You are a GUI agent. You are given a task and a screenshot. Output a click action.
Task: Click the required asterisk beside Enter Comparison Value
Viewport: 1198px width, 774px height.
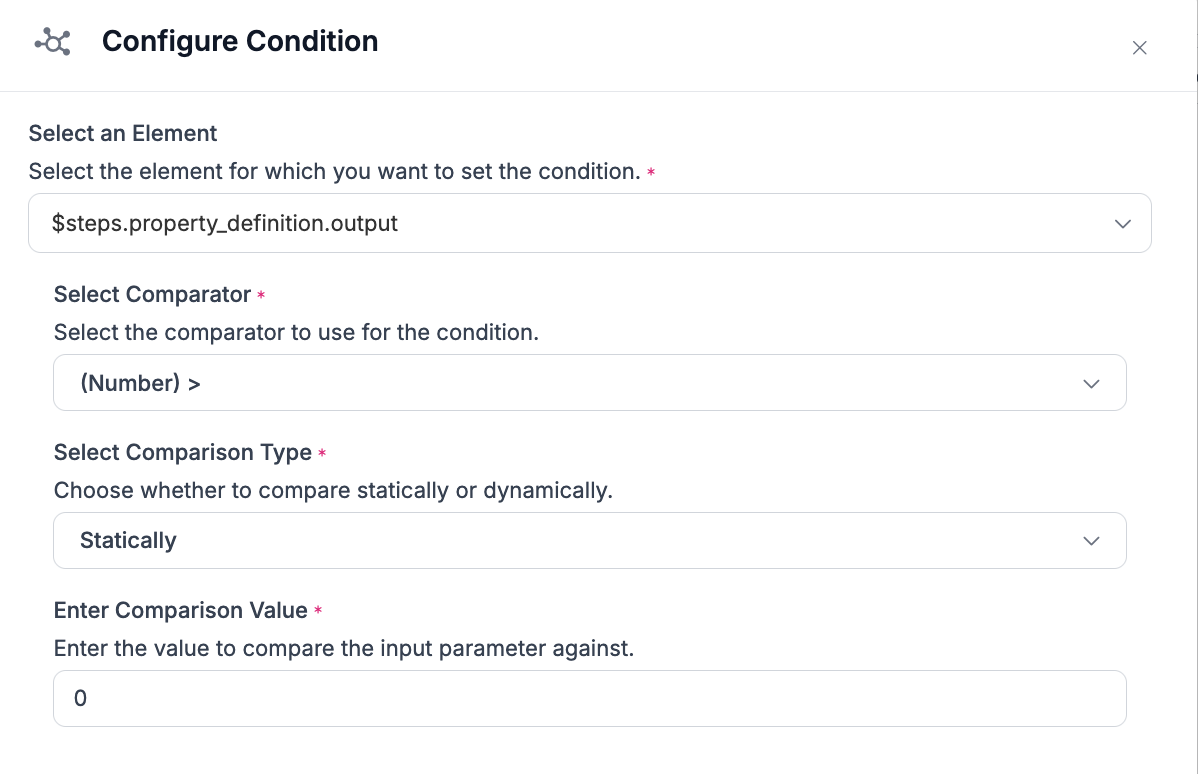[318, 611]
